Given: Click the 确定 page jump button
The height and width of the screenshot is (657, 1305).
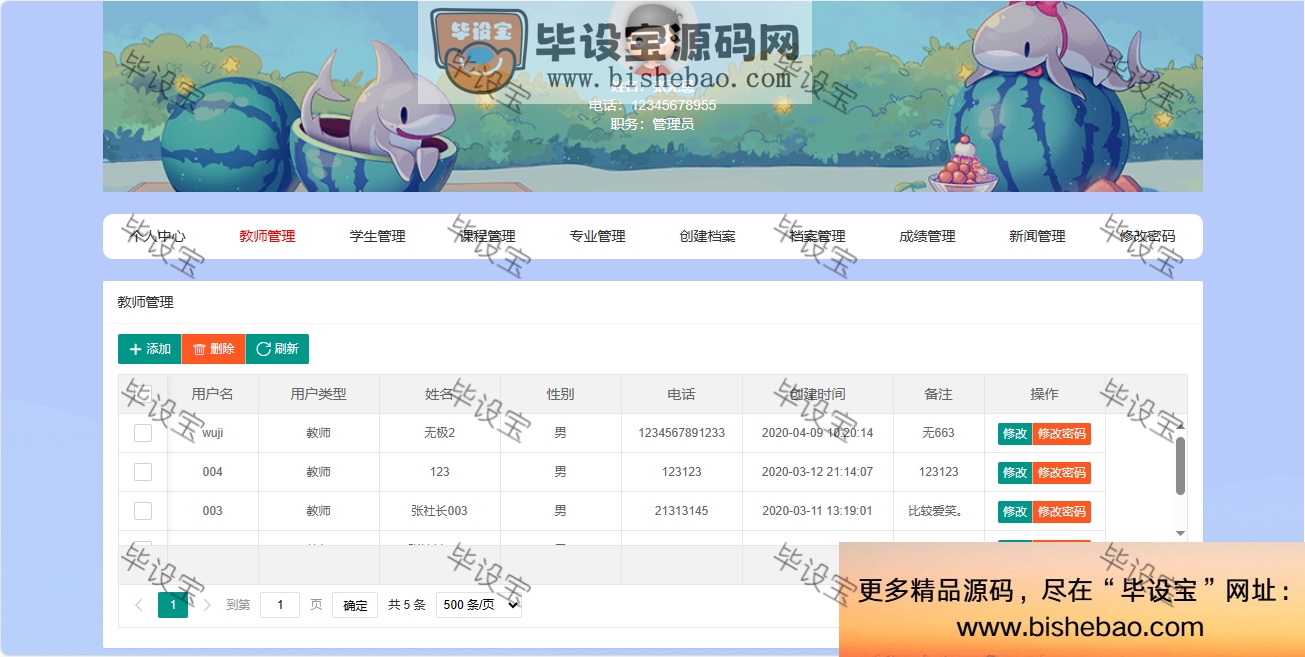Looking at the screenshot, I should pos(355,605).
